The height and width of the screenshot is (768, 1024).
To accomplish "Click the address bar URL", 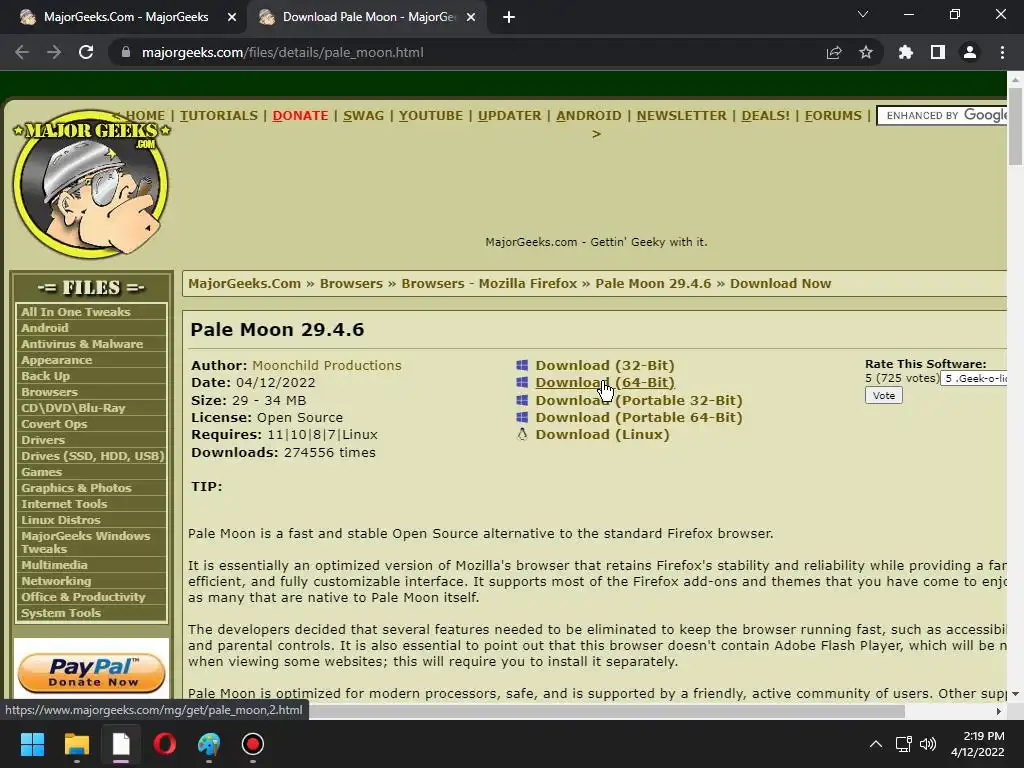I will 282,52.
